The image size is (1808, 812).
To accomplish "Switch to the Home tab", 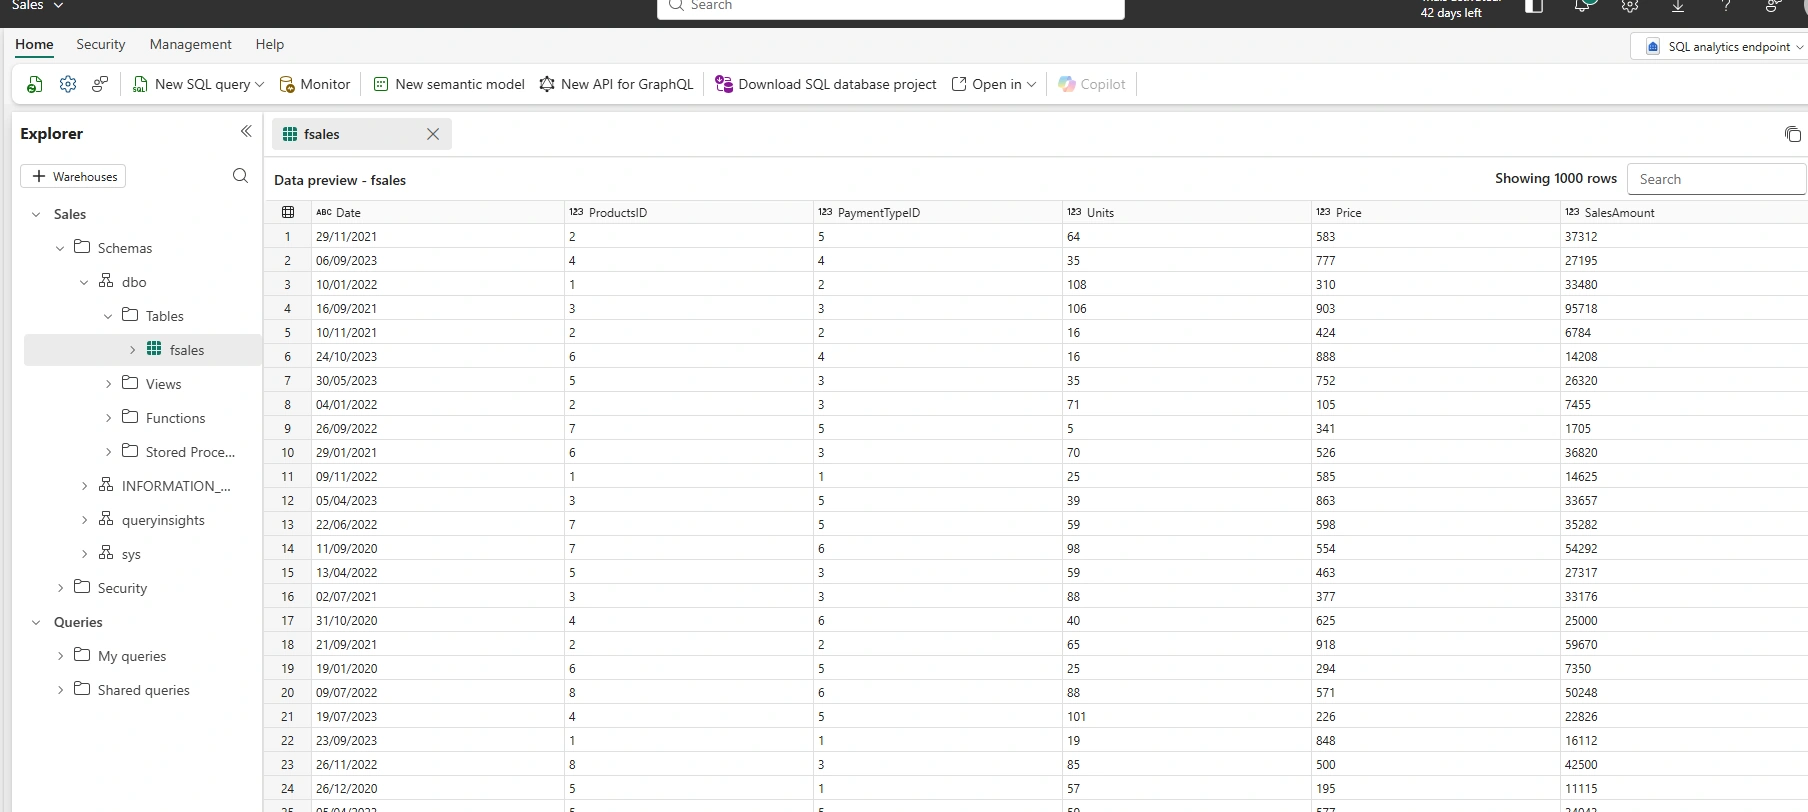I will pyautogui.click(x=34, y=45).
